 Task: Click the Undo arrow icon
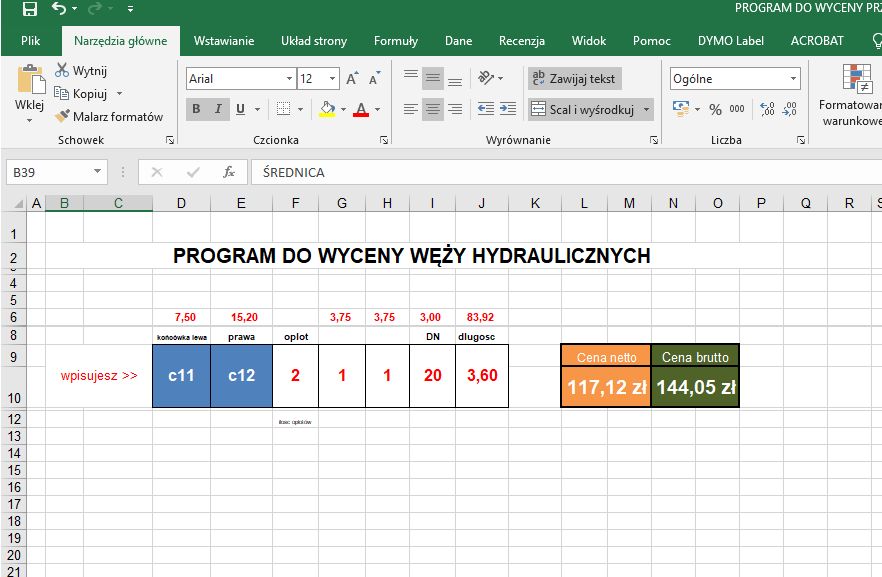58,8
